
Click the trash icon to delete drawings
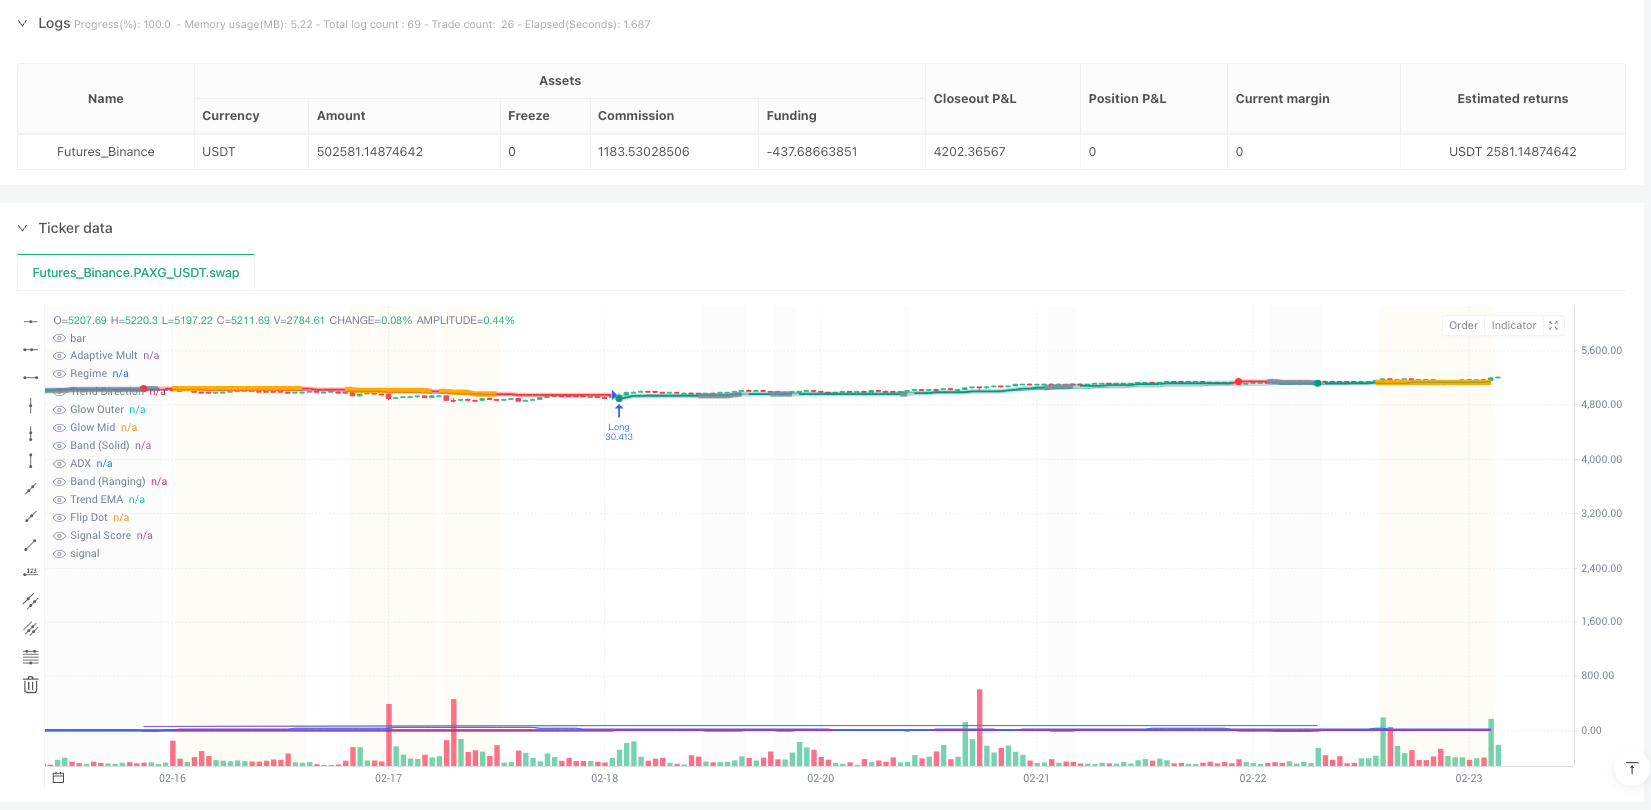coord(30,685)
